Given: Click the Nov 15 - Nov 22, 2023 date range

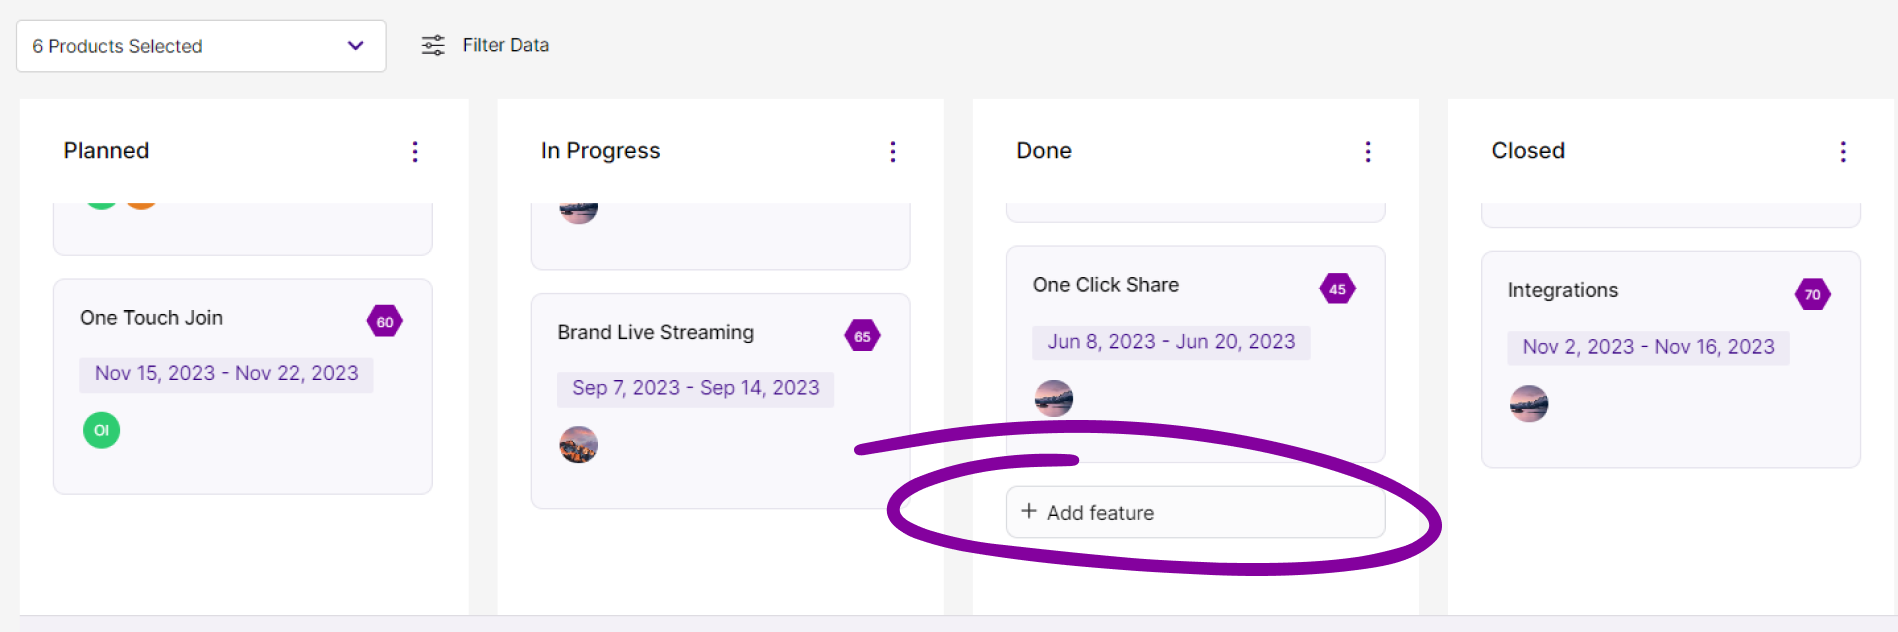Looking at the screenshot, I should tap(226, 373).
